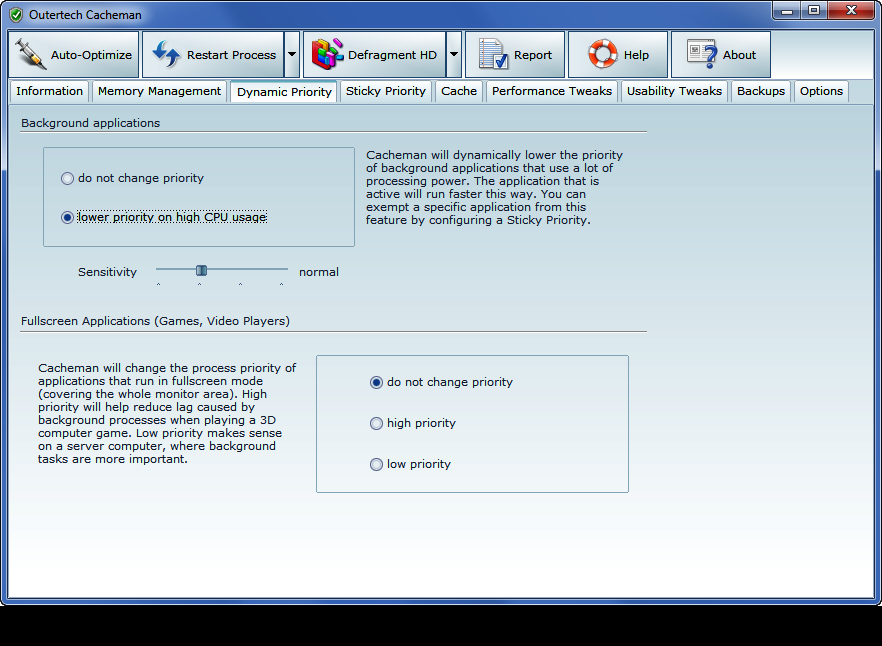This screenshot has width=882, height=646.
Task: Close the Cacheman window
Action: pyautogui.click(x=852, y=10)
